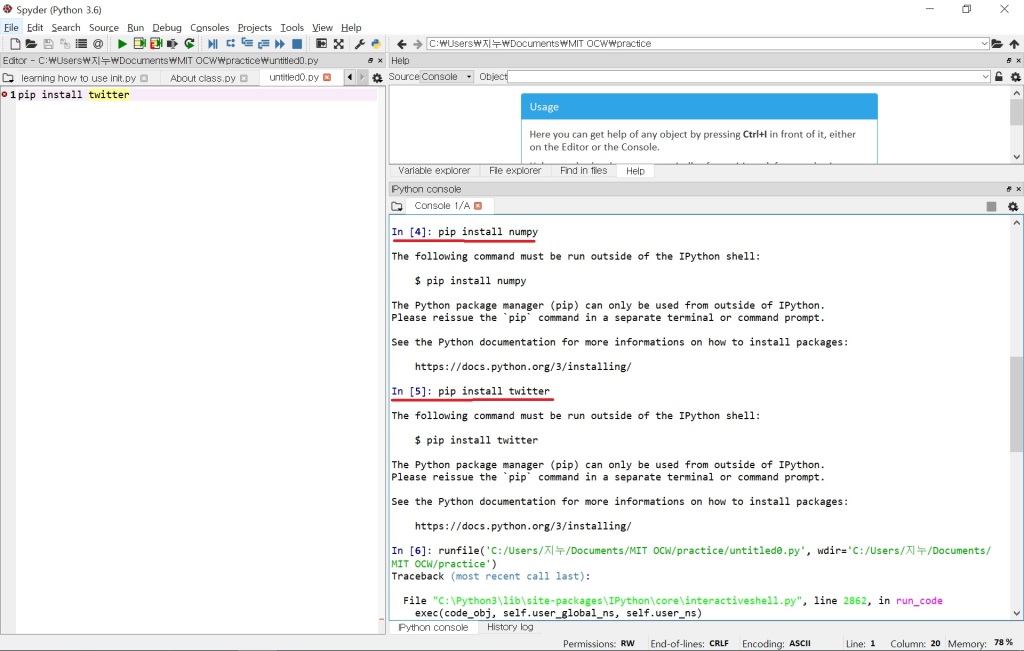Show the Find in files tab

point(583,170)
